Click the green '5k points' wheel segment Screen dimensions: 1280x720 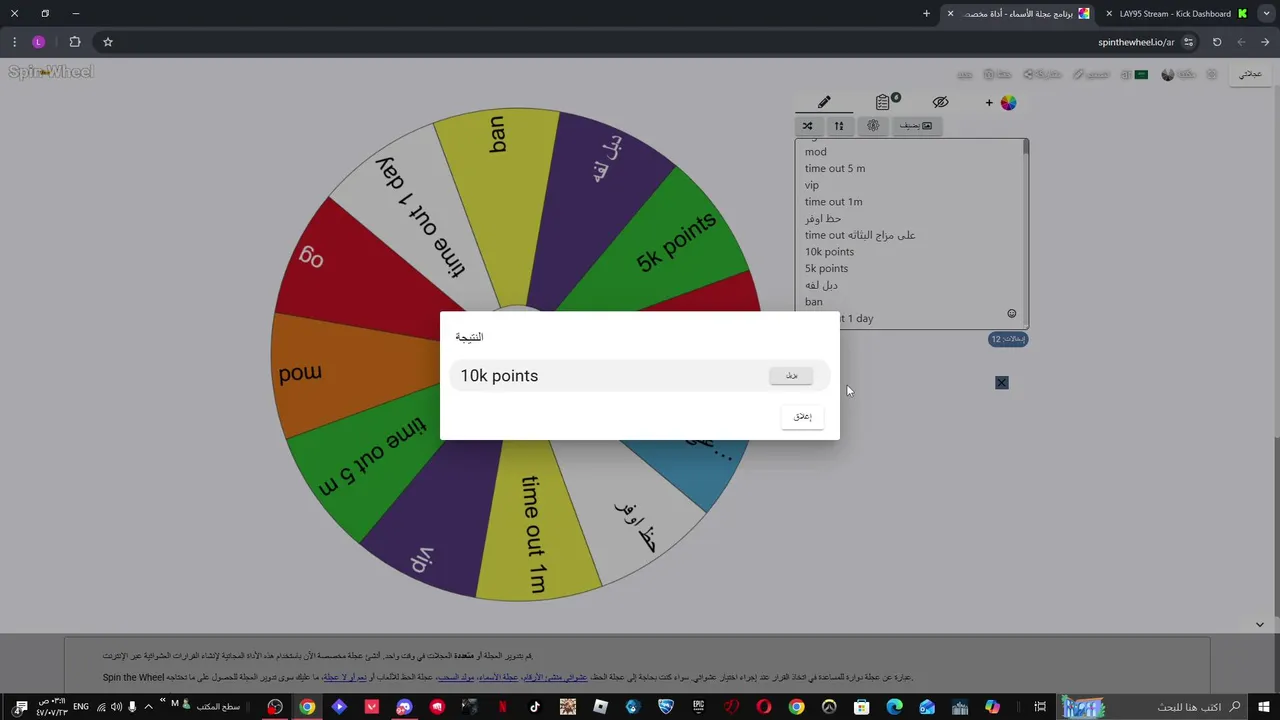[x=675, y=240]
